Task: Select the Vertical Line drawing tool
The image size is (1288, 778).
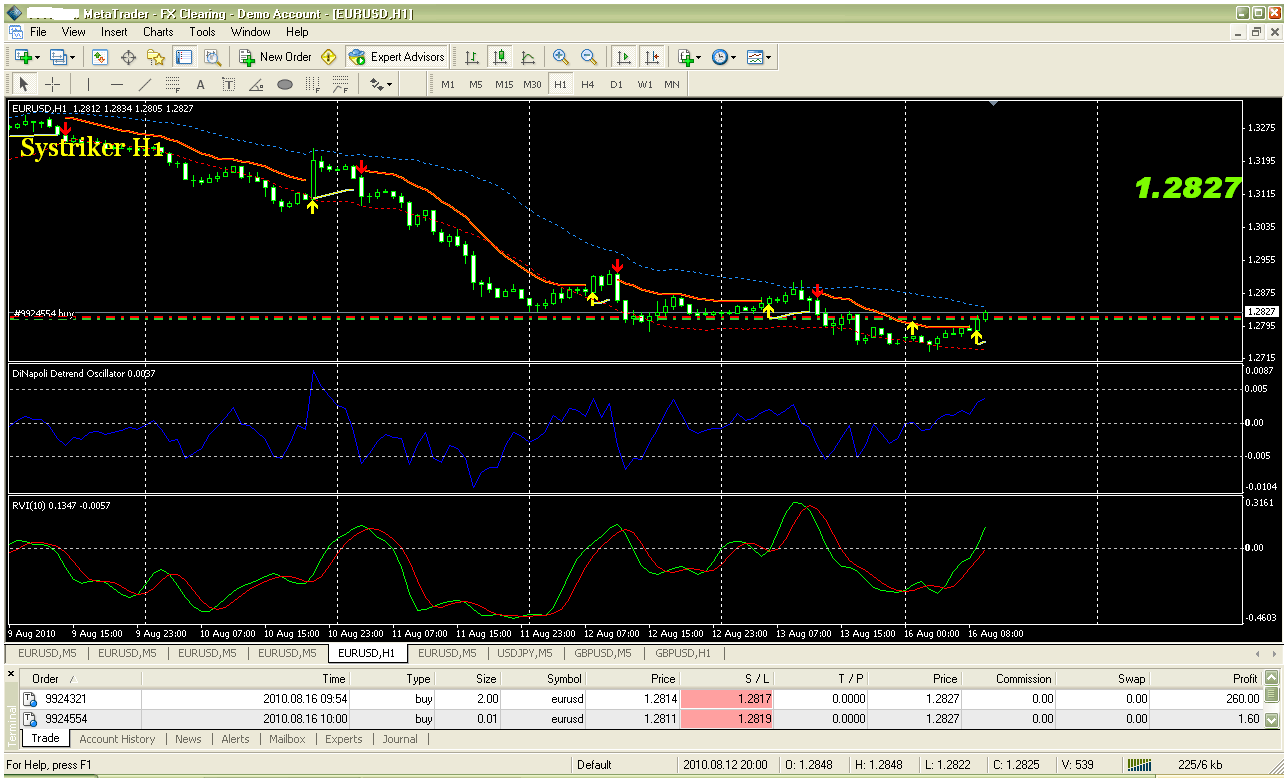Action: (88, 84)
